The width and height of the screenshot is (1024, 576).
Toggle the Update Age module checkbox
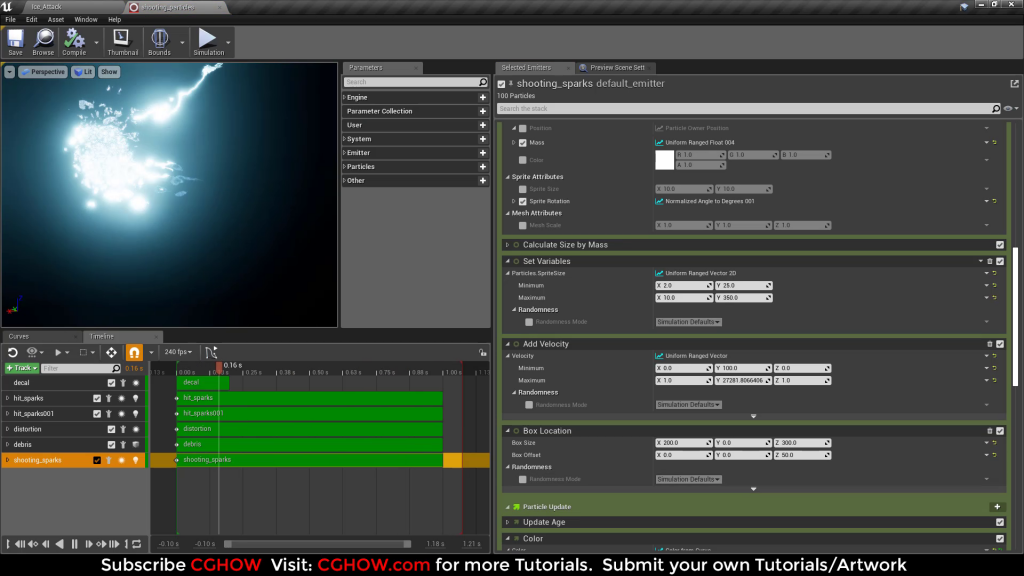[1000, 522]
